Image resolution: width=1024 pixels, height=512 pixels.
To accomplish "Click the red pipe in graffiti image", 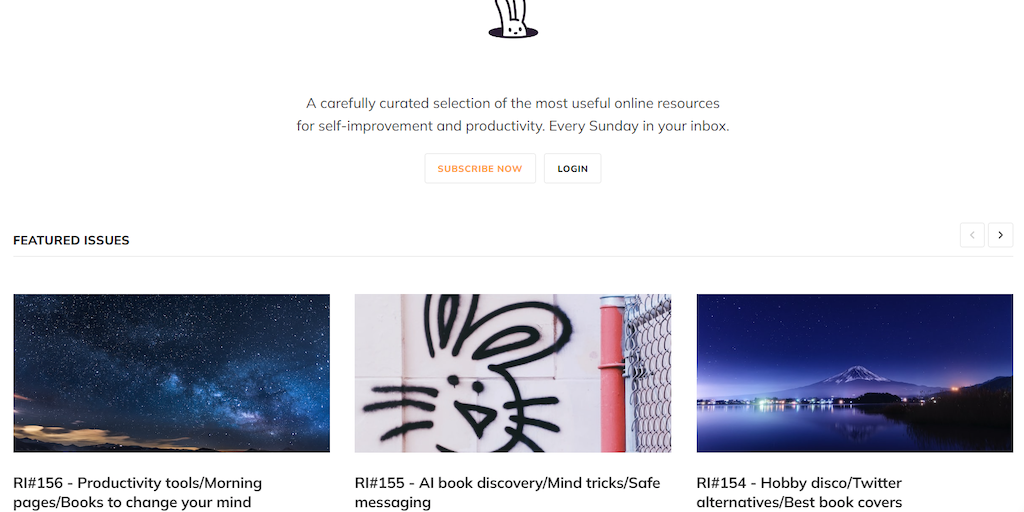I will coord(613,374).
